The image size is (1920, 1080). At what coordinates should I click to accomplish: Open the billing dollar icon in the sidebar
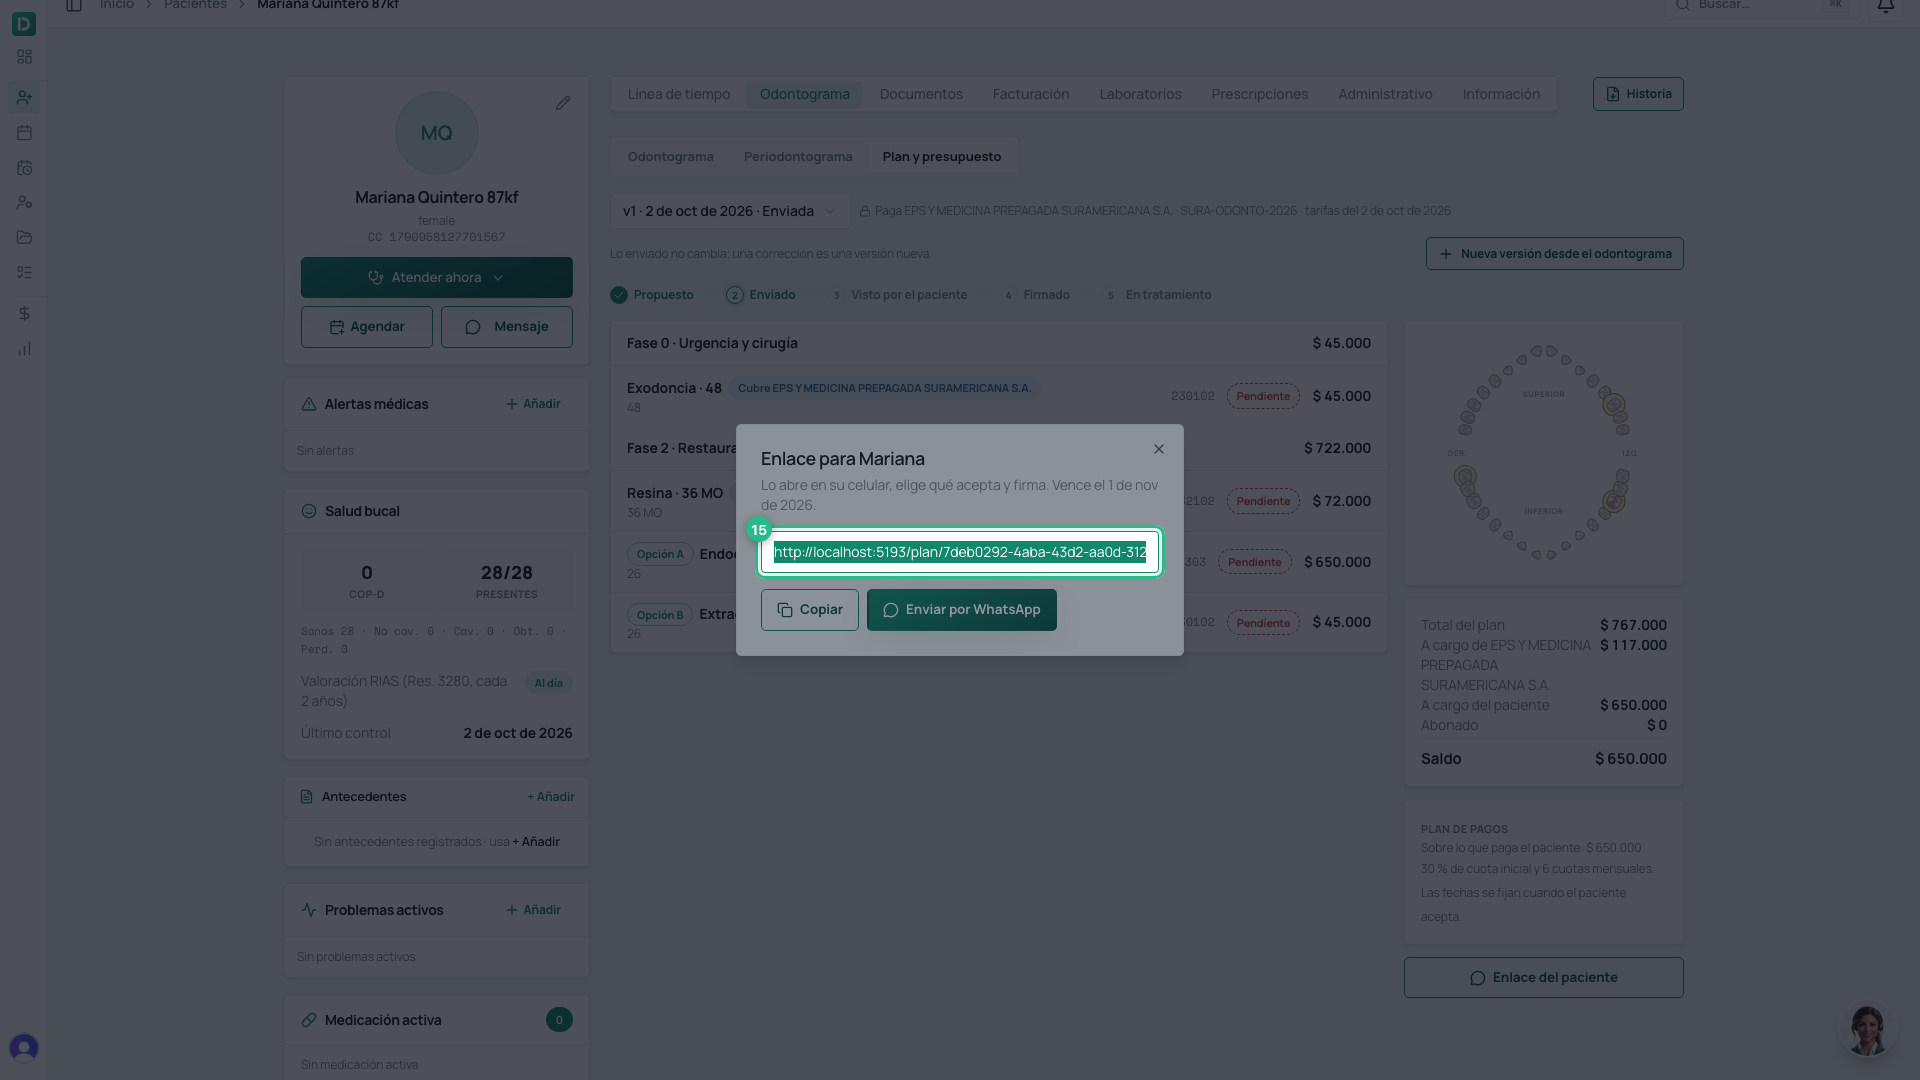pos(24,314)
